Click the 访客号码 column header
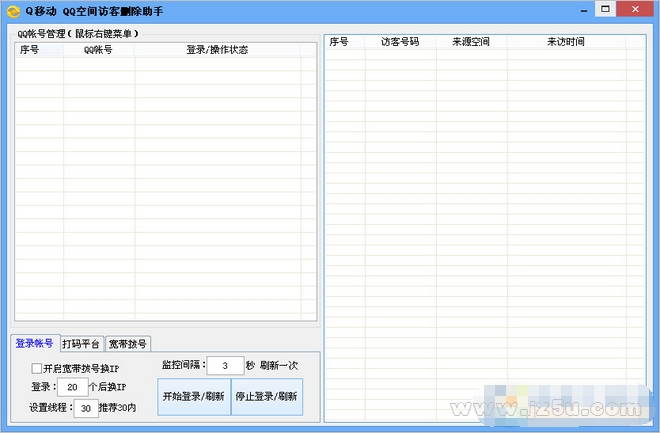The height and width of the screenshot is (433, 660). pyautogui.click(x=400, y=42)
